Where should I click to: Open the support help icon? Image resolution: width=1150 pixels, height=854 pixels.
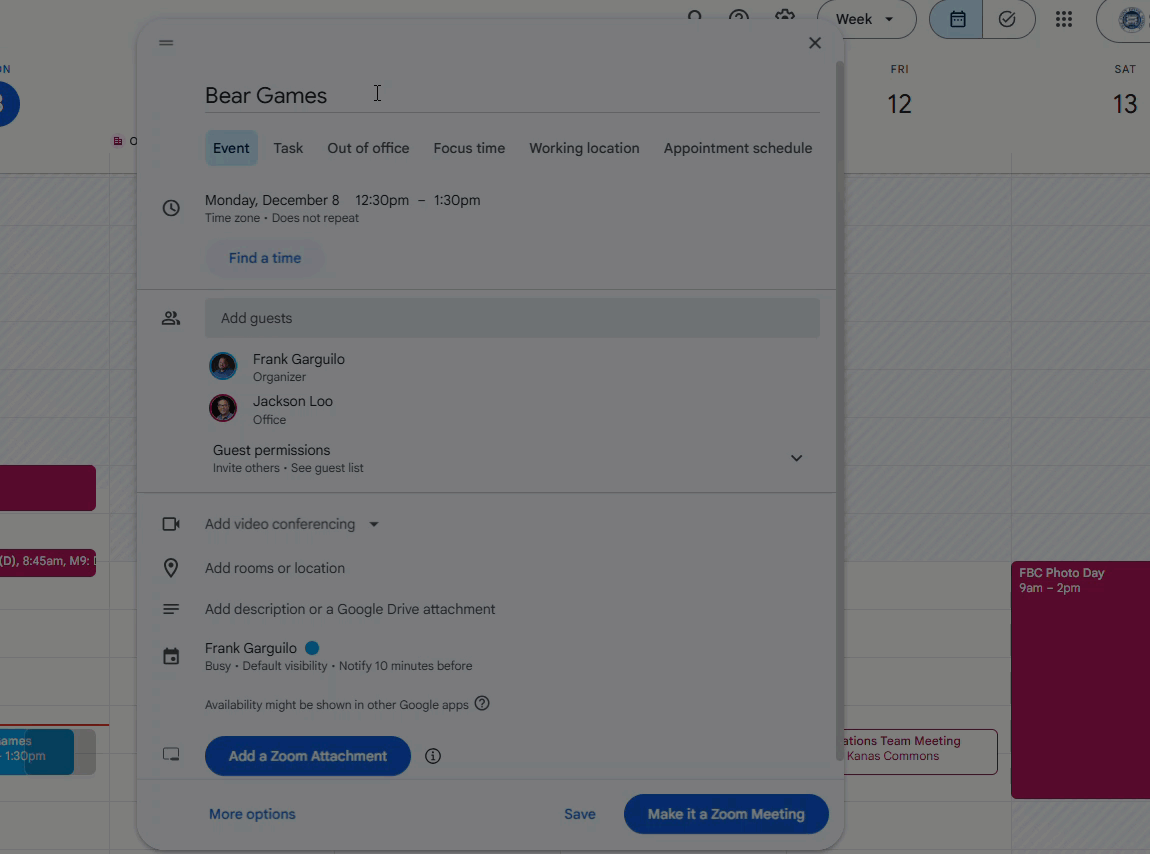[x=739, y=16]
